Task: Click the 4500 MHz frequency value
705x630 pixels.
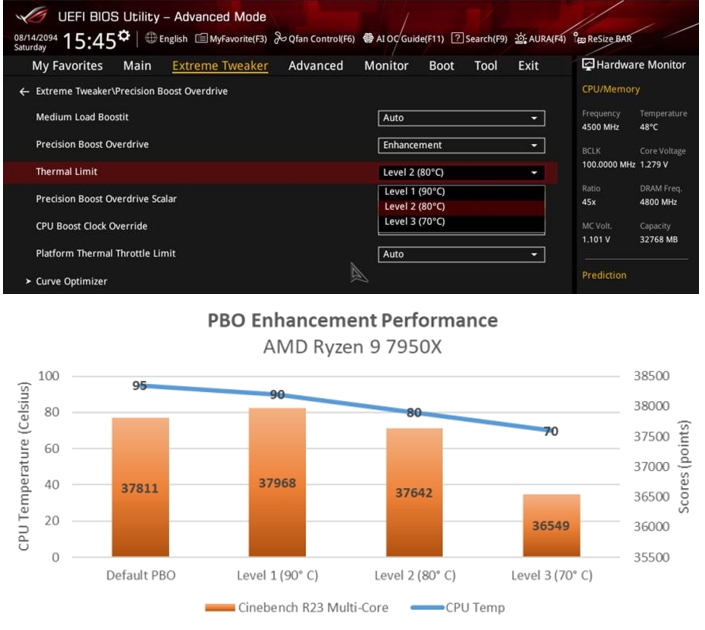Action: pos(600,127)
